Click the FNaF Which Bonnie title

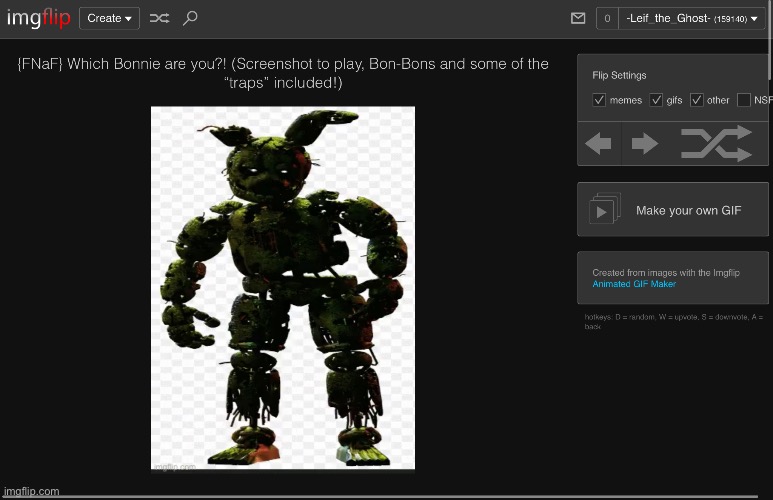pos(283,73)
